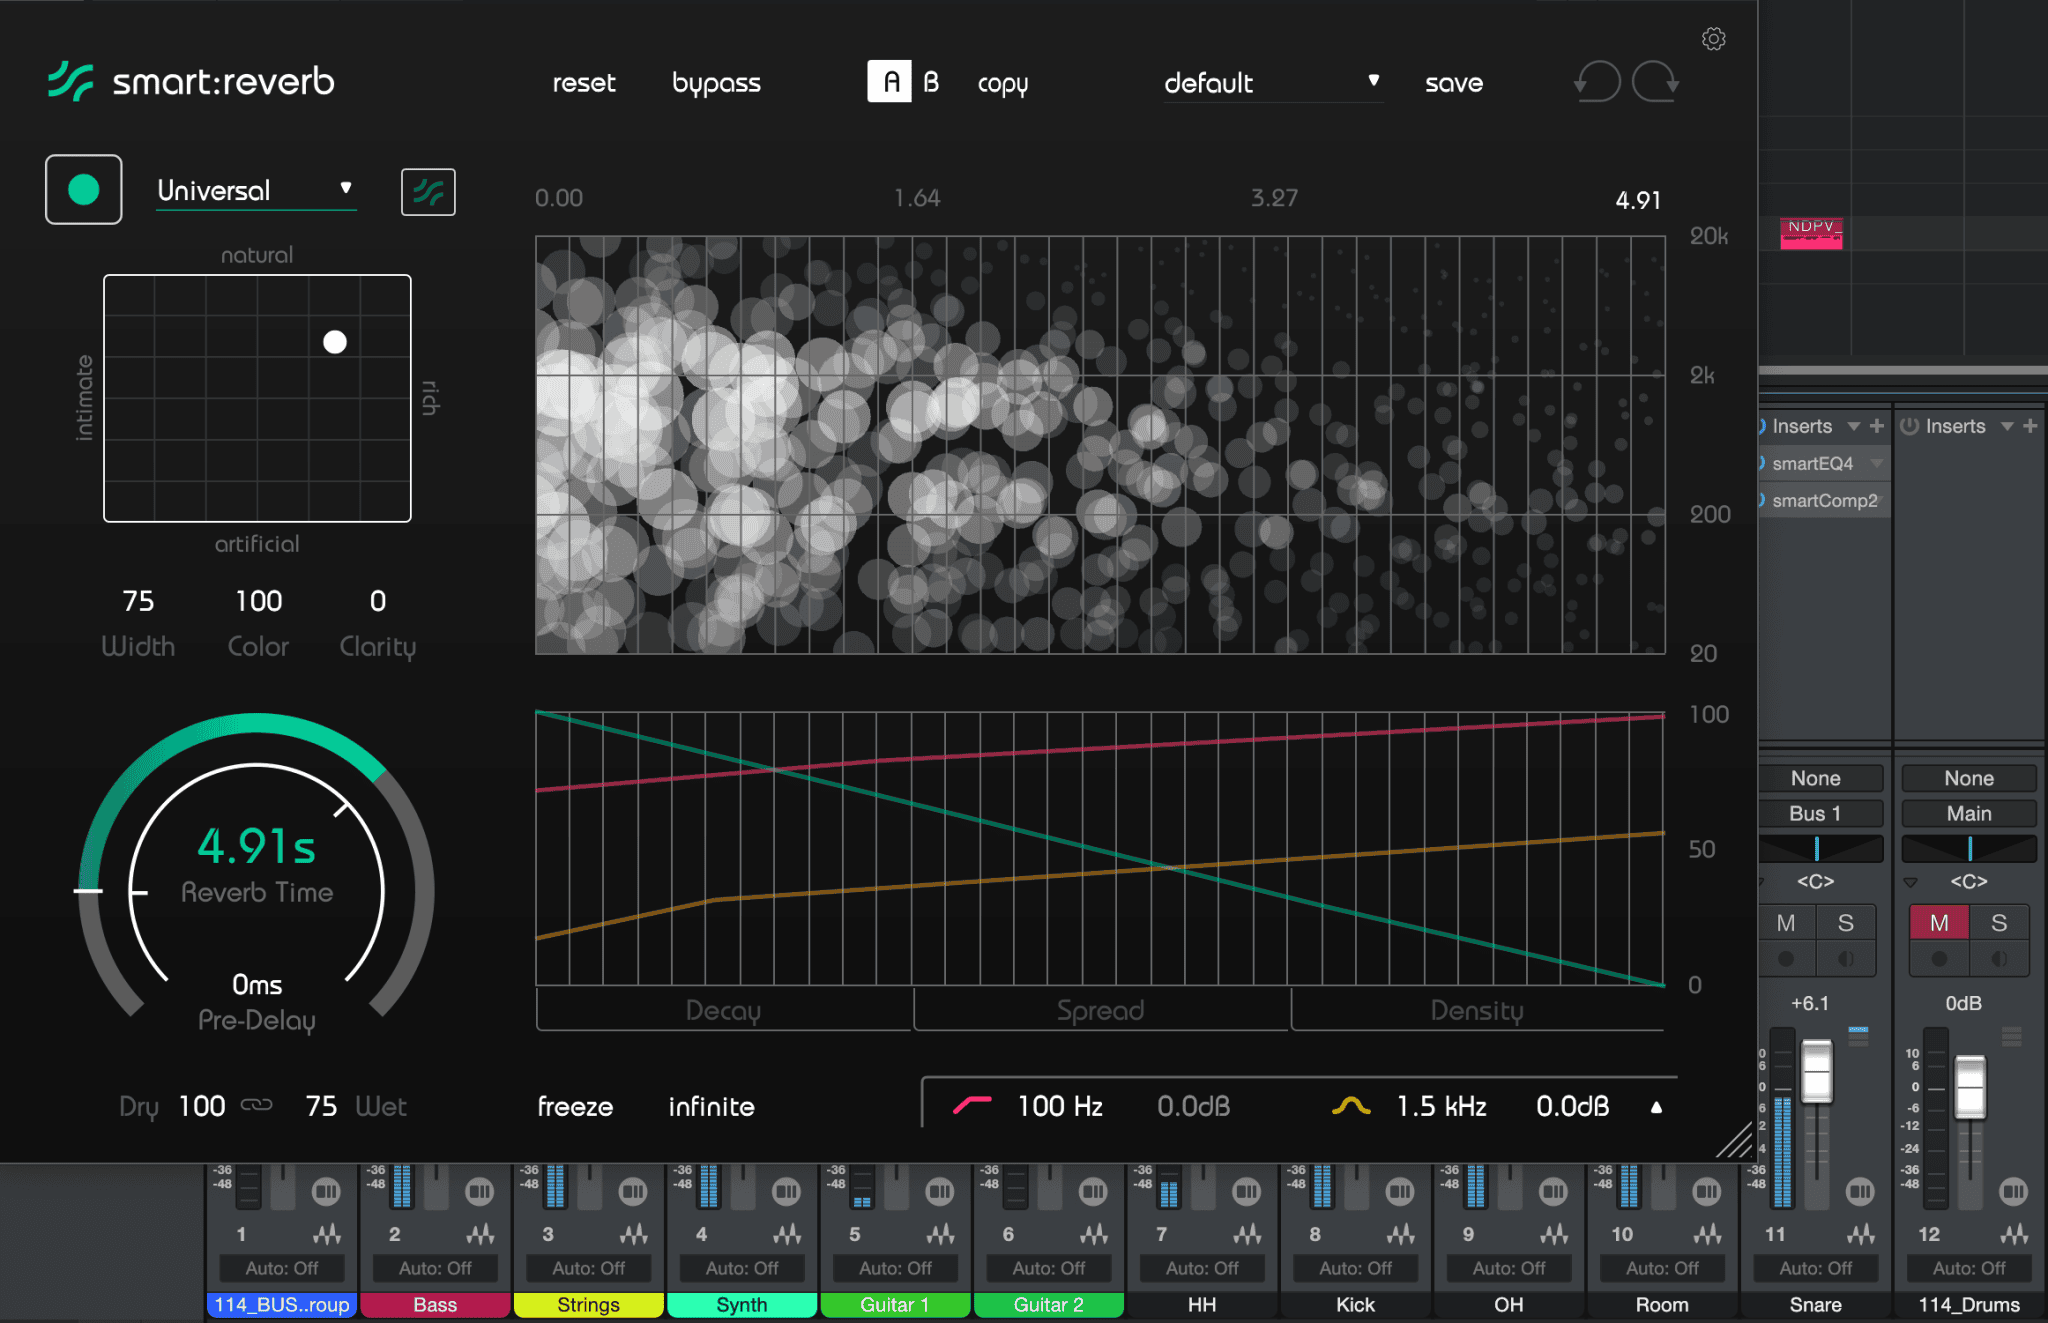The image size is (2048, 1323).
Task: Click the Dry/Wet link chain icon
Action: tap(259, 1106)
